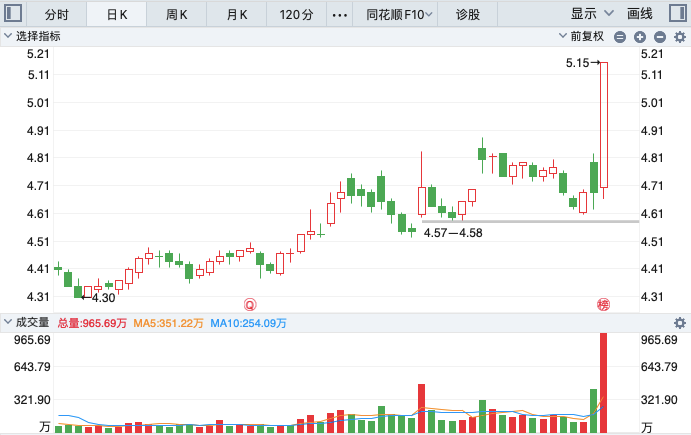Open more periods with the three-dots button

coord(339,15)
